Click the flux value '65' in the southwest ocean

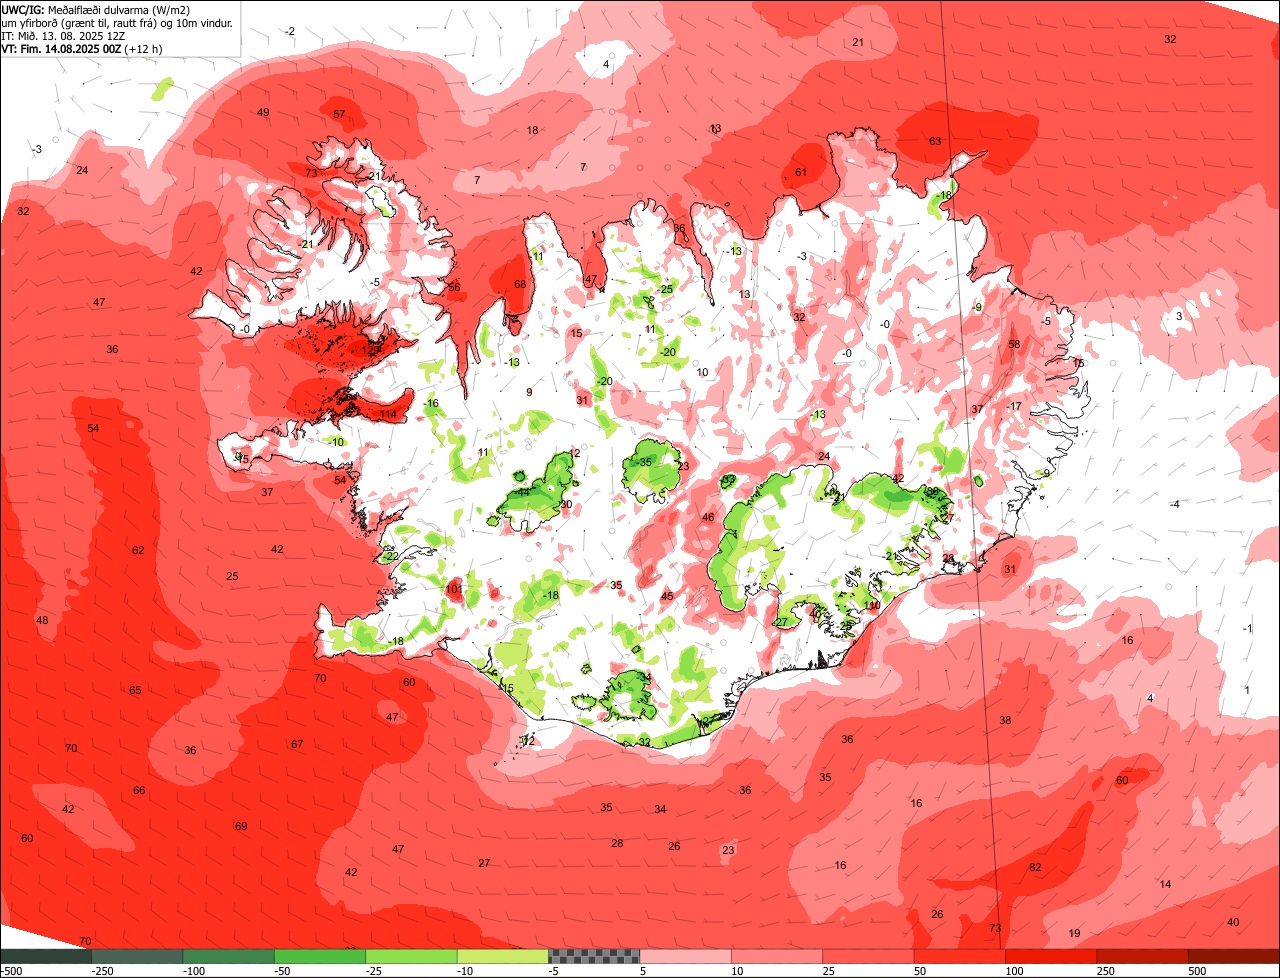coord(135,690)
